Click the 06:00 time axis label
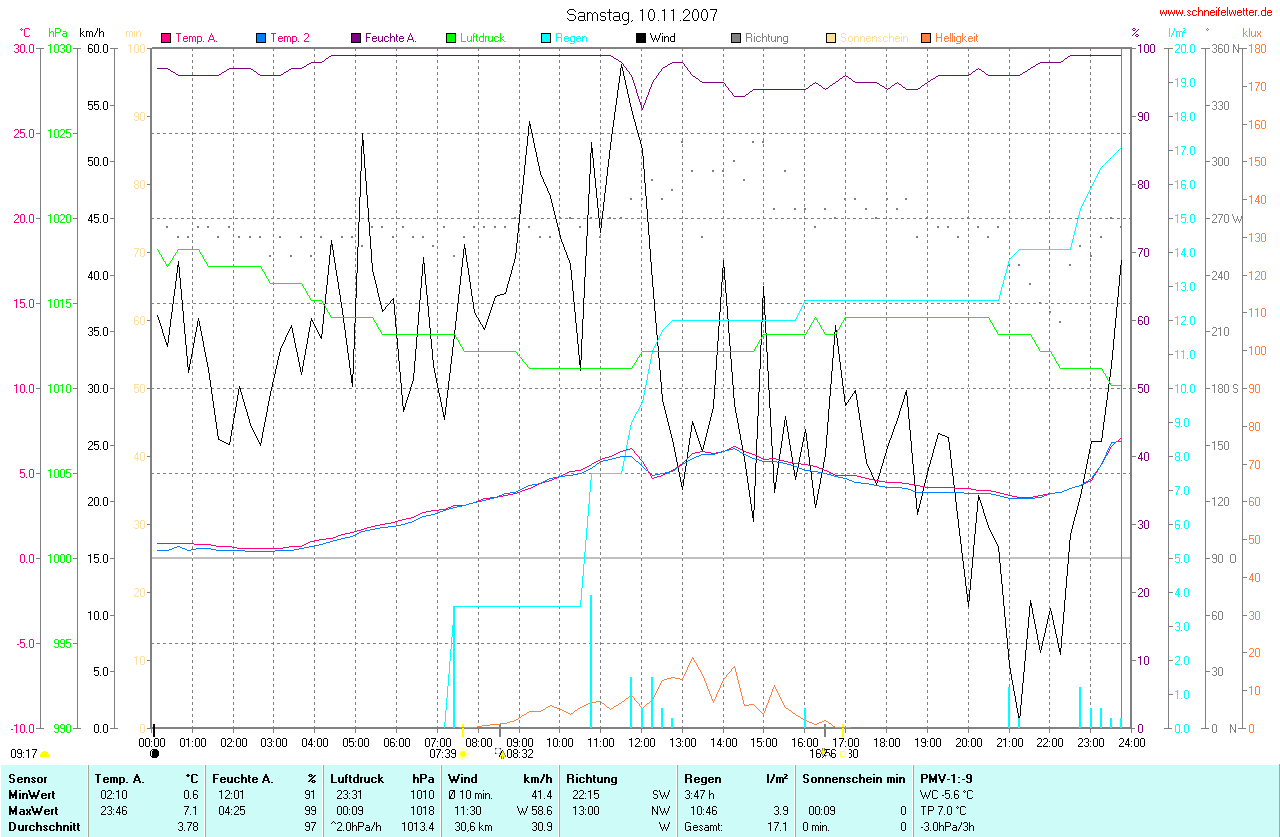 [x=396, y=742]
